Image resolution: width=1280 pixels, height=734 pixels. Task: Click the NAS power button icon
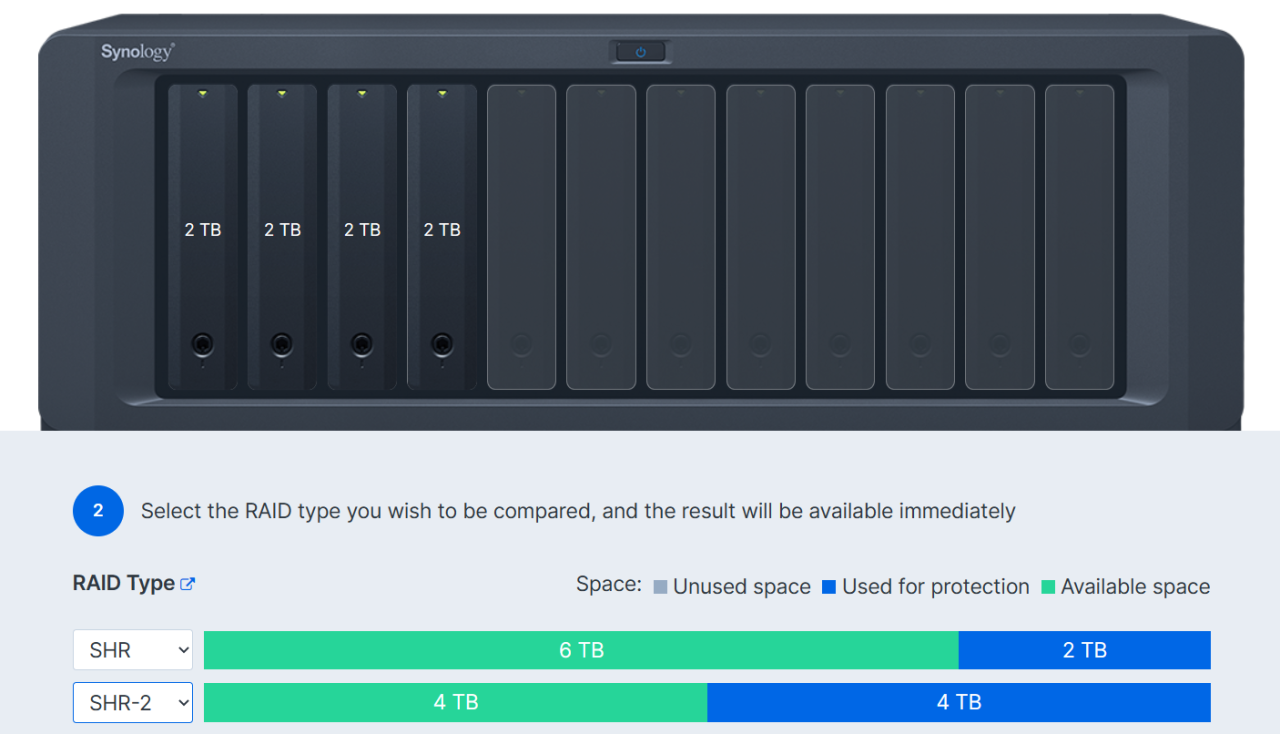click(640, 52)
